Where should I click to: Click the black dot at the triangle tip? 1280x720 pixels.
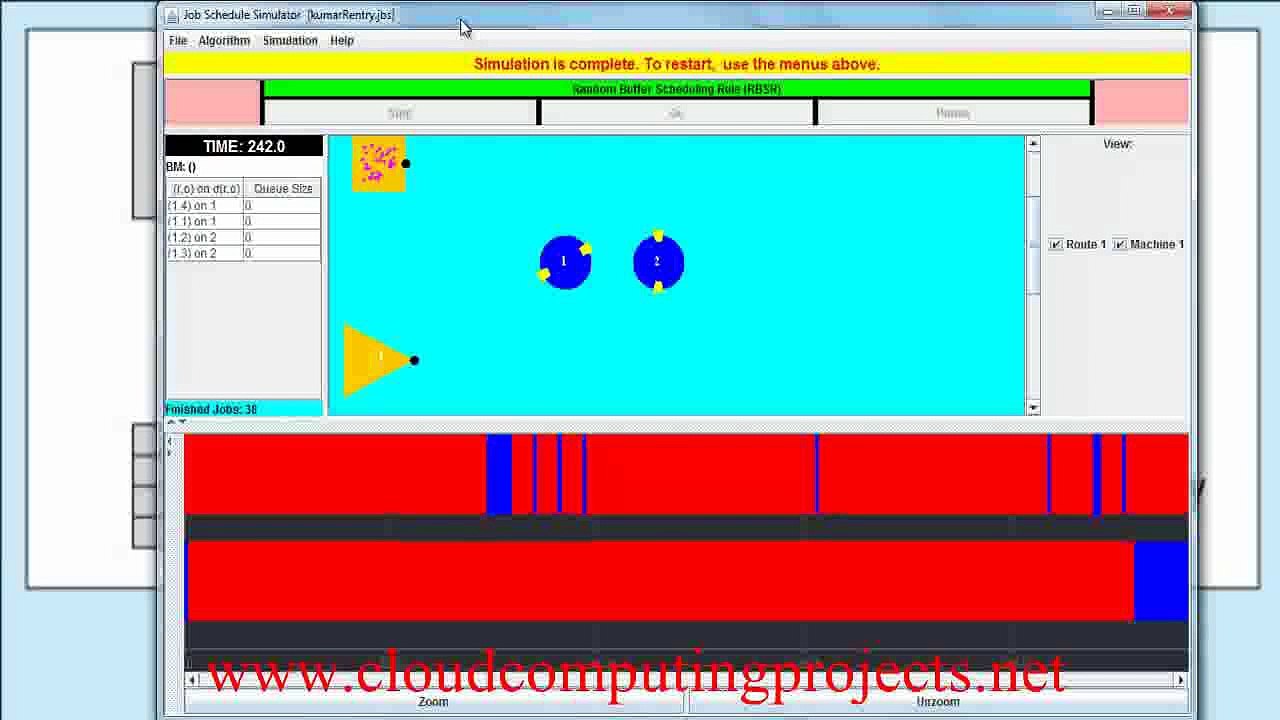[414, 360]
